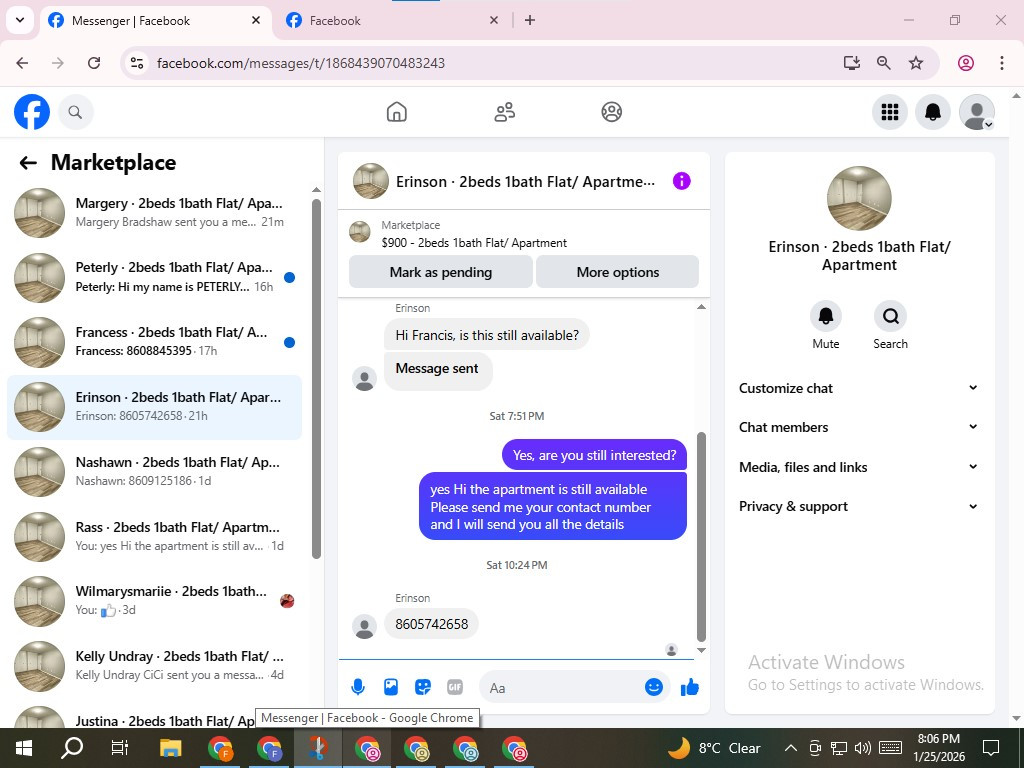1024x768 pixels.
Task: Click More options button
Action: [617, 272]
